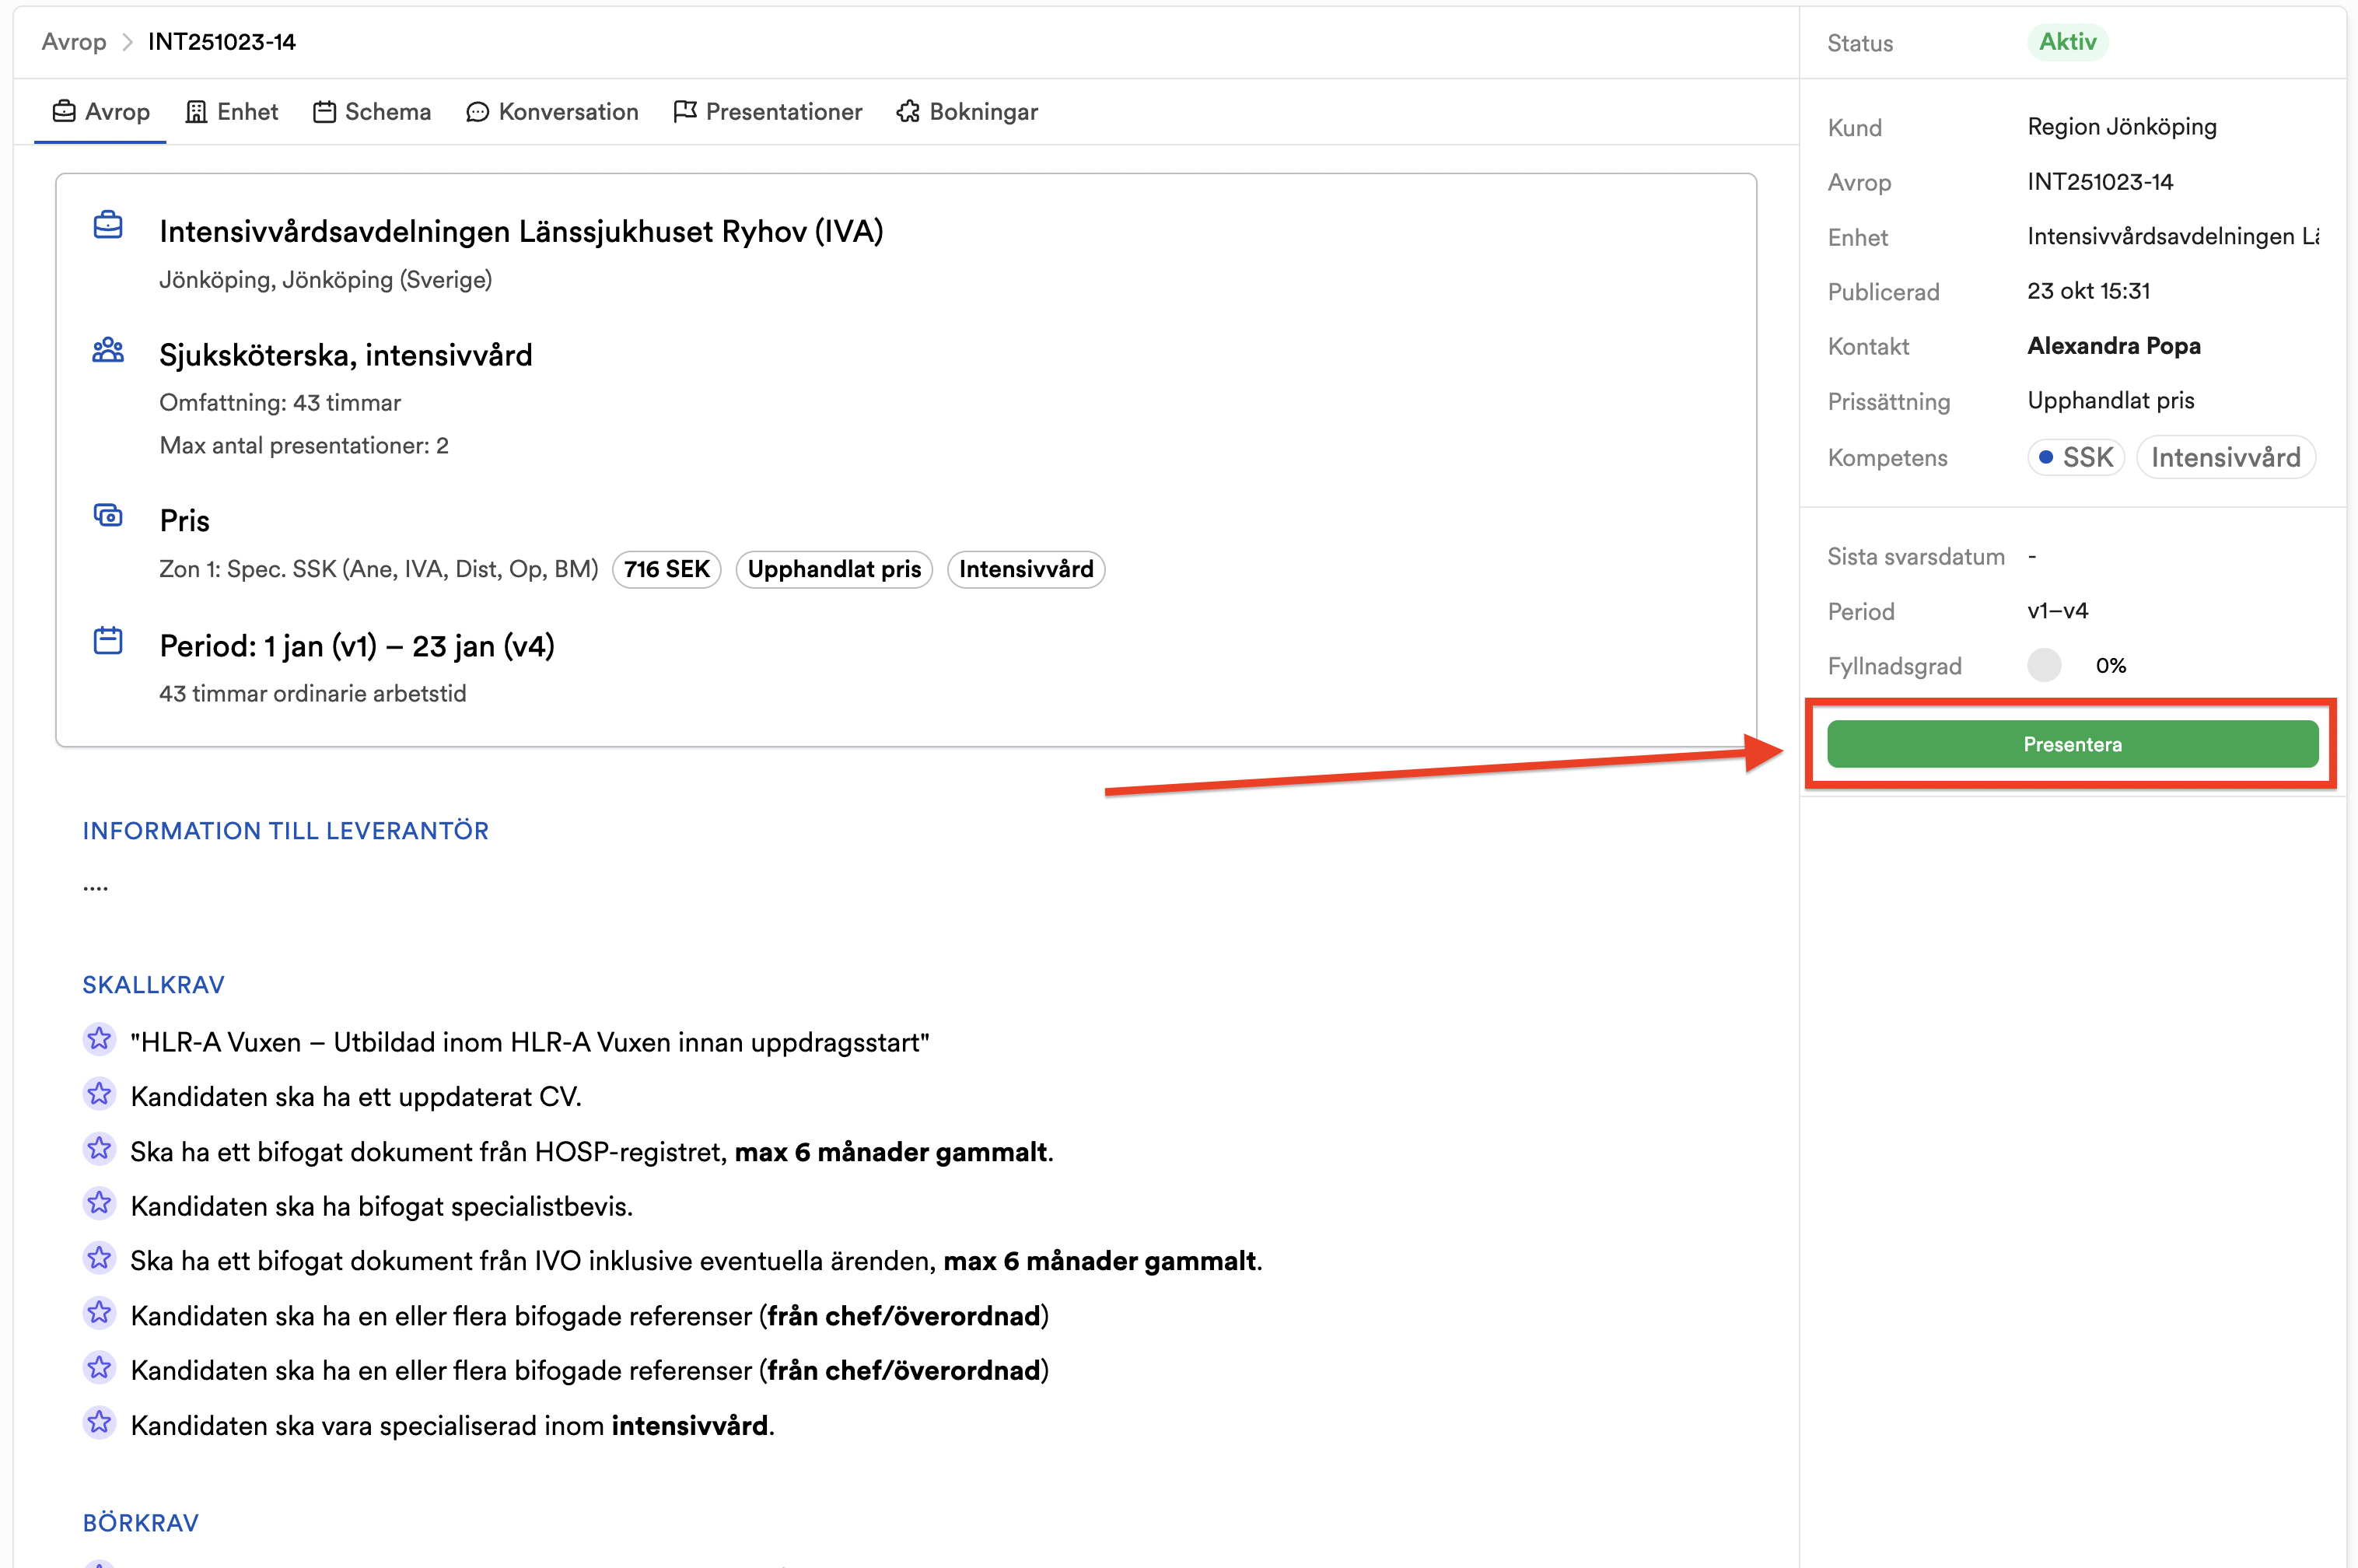Click the Upphandlat pris badge under Pris

click(834, 570)
